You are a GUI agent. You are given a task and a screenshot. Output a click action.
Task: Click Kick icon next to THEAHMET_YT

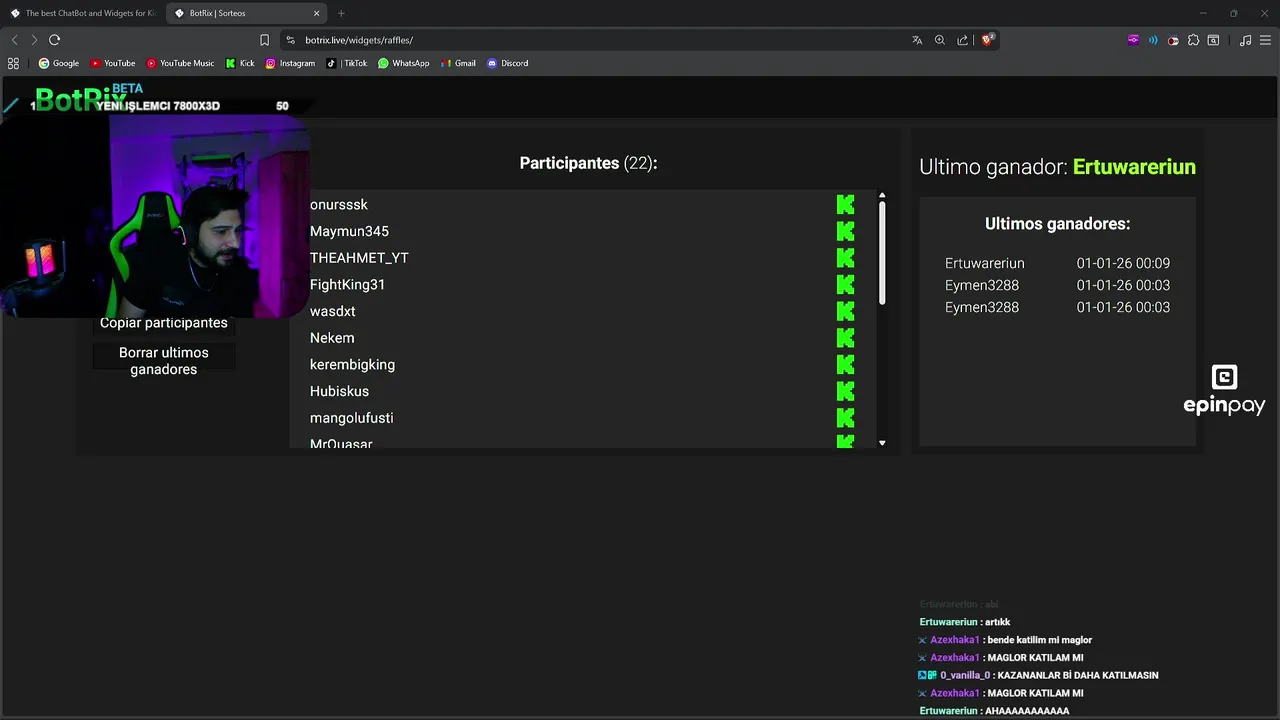pos(846,258)
